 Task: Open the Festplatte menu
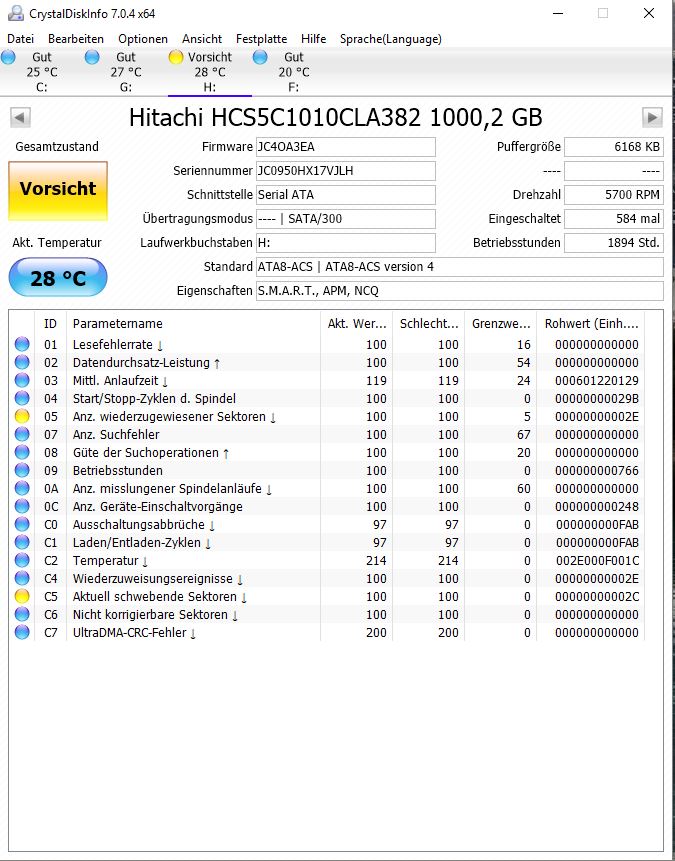click(x=261, y=39)
